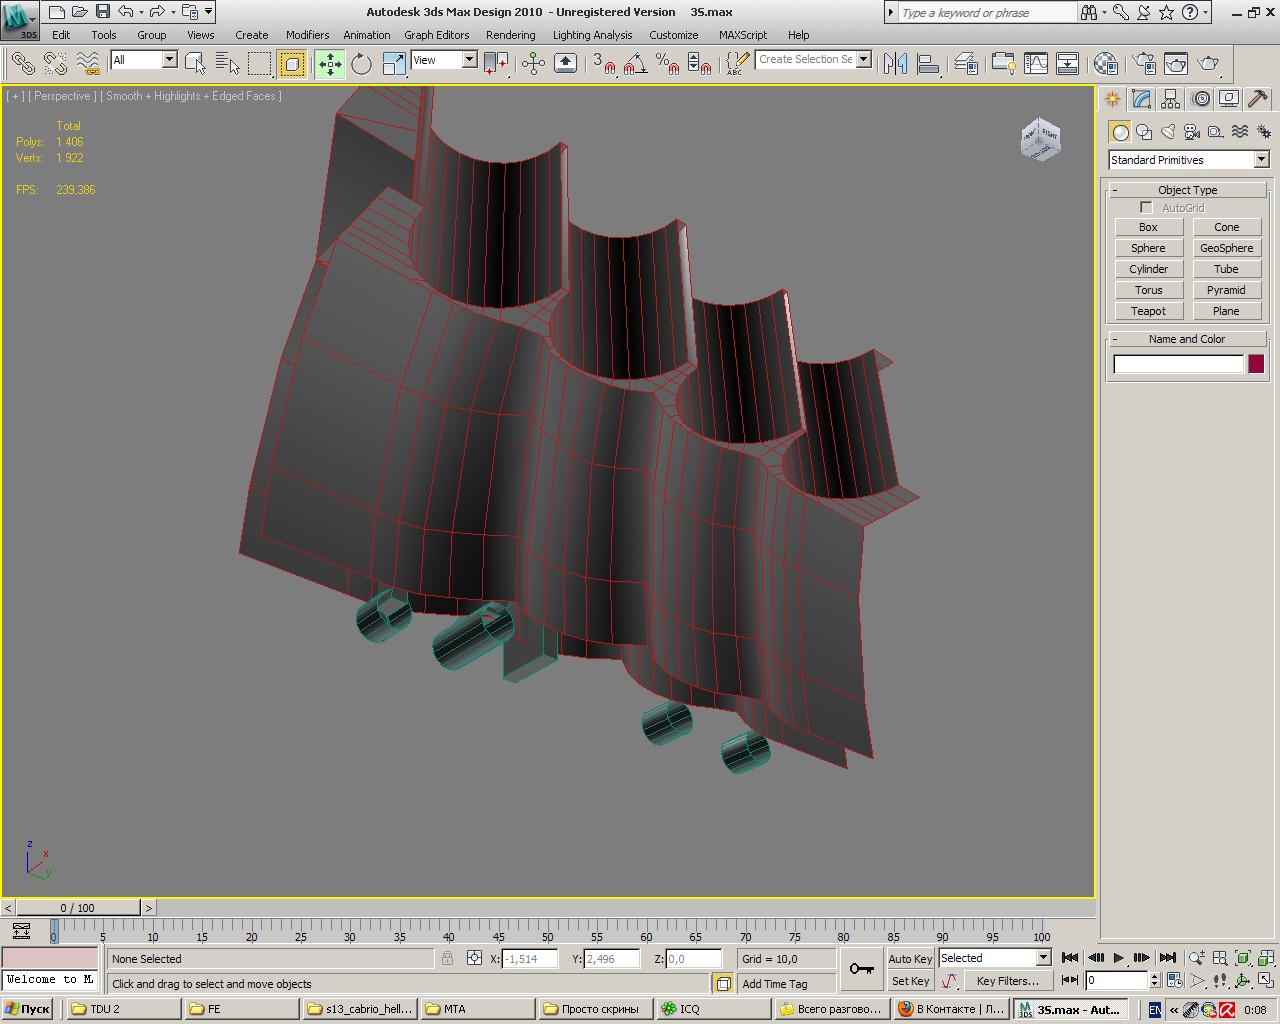This screenshot has height=1024, width=1280.
Task: Activate the Rotate tool
Action: tap(361, 64)
